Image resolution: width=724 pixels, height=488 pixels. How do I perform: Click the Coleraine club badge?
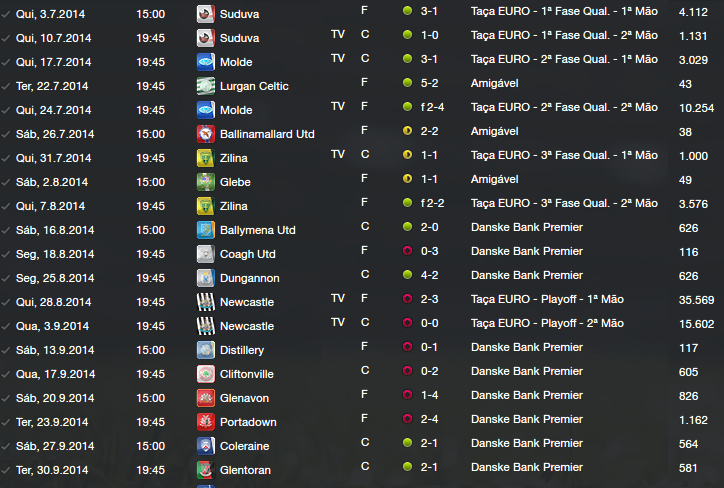[205, 446]
